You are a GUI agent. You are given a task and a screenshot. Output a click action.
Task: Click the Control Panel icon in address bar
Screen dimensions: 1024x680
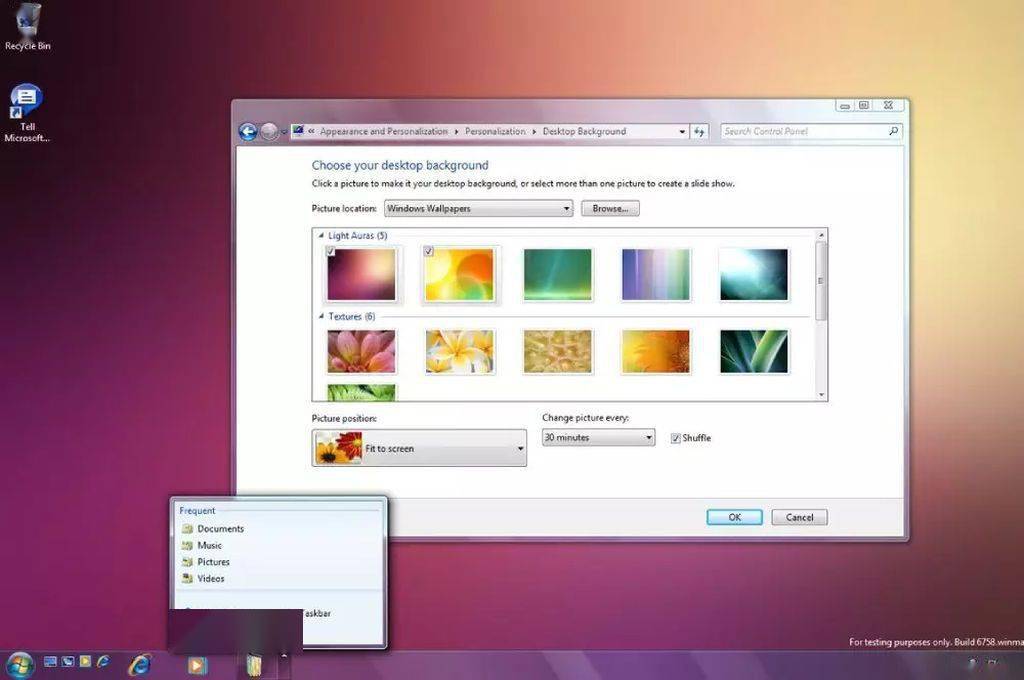298,131
